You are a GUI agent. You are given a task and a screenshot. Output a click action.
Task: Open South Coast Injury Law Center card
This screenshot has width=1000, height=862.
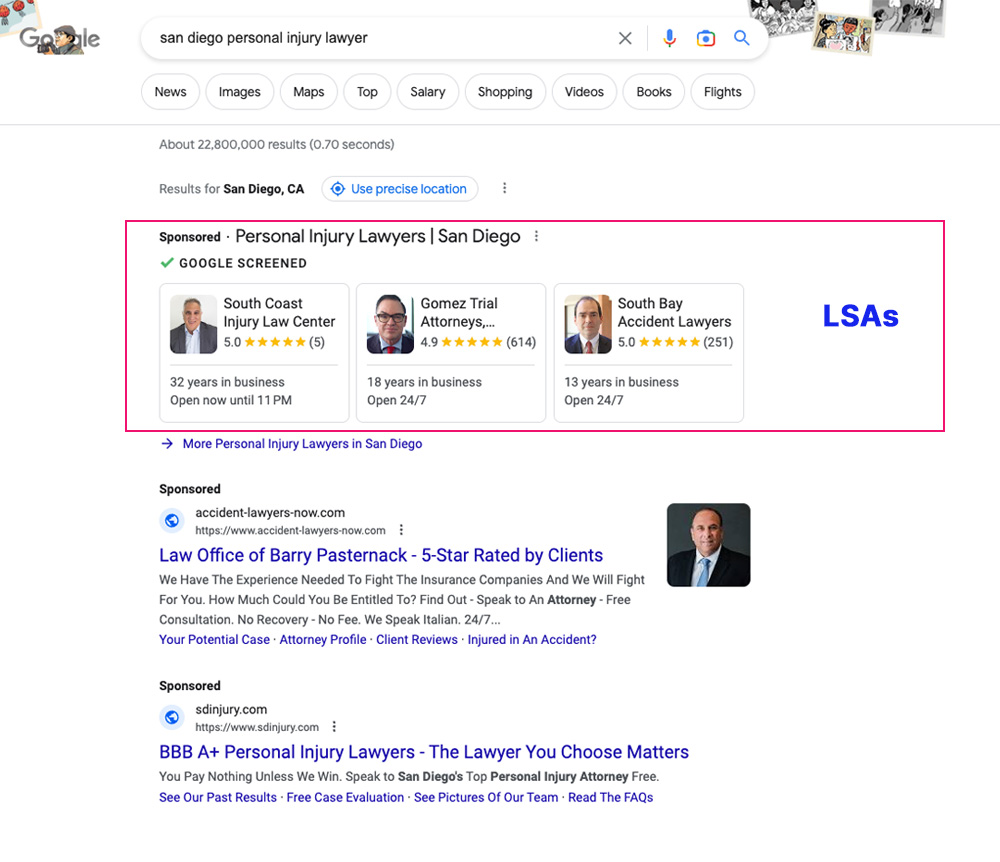tap(254, 353)
